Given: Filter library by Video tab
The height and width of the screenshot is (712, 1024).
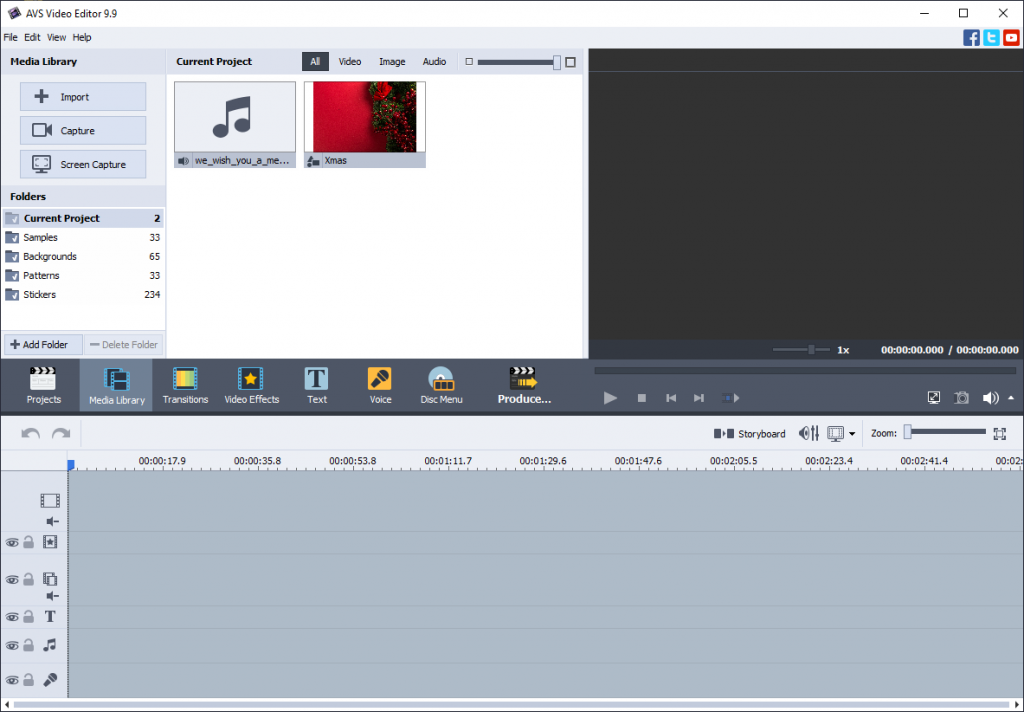Looking at the screenshot, I should [349, 61].
